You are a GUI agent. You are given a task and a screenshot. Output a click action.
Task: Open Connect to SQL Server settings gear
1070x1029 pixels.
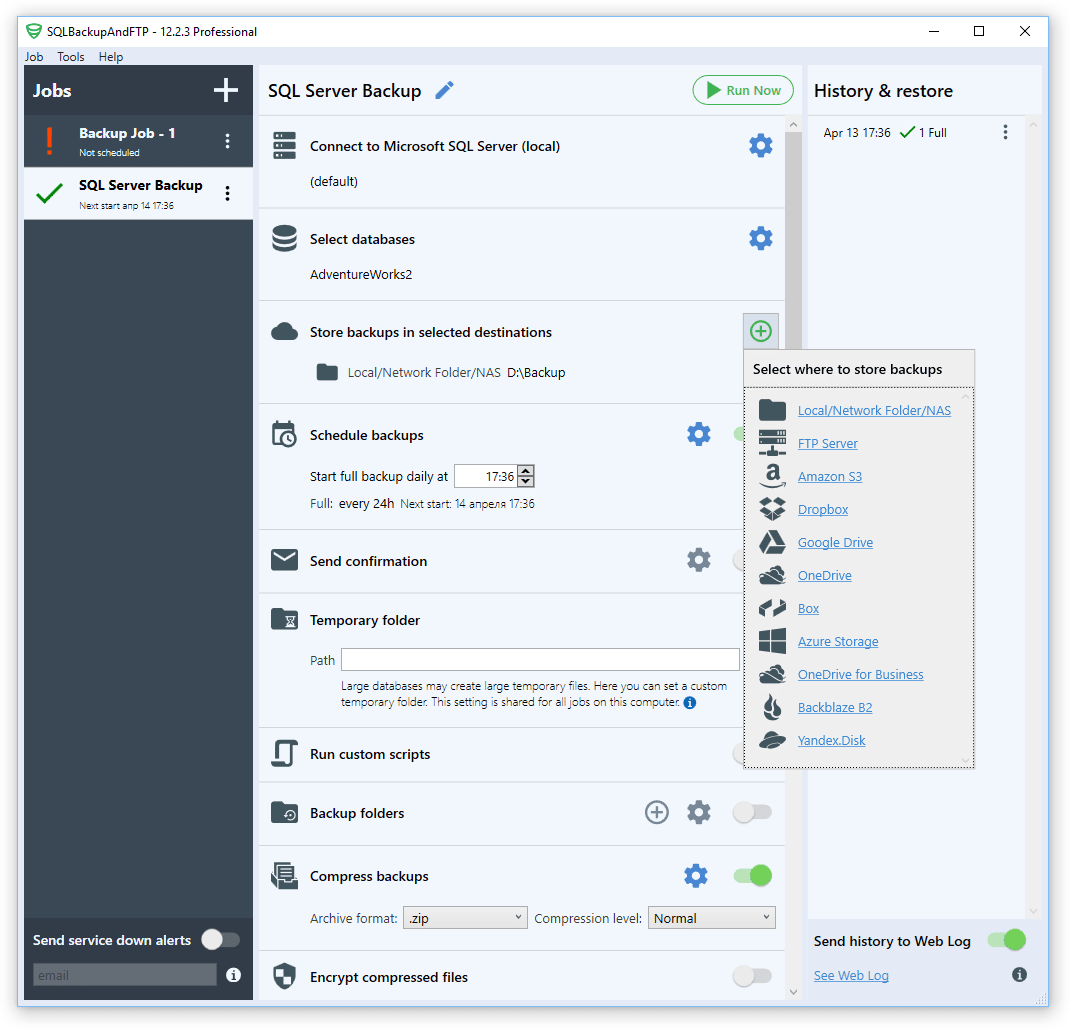coord(760,145)
